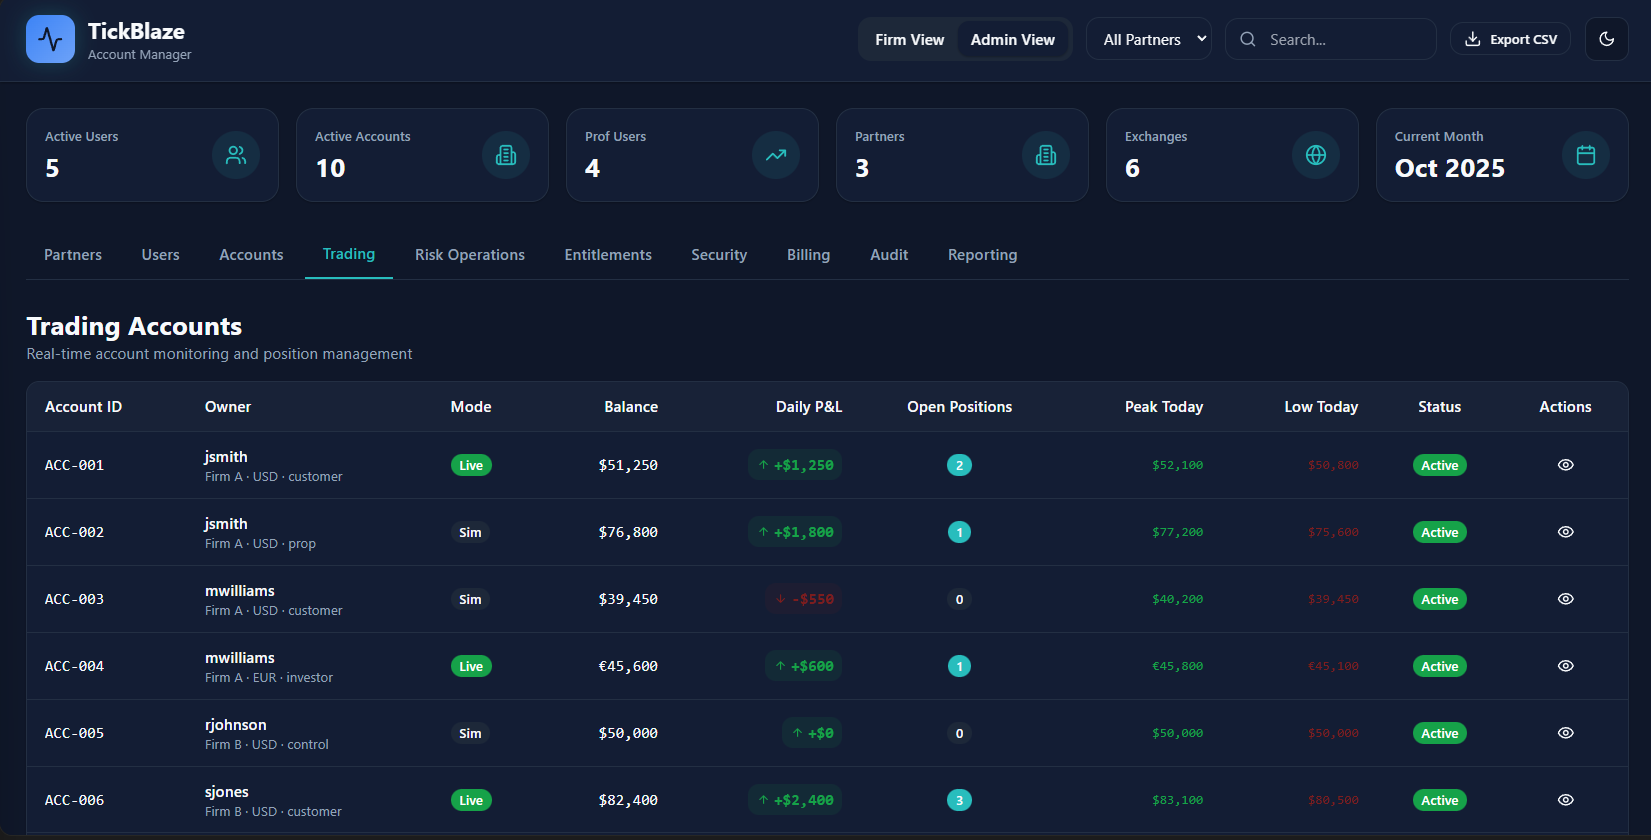
Task: Click the Export CSV button
Action: point(1510,39)
